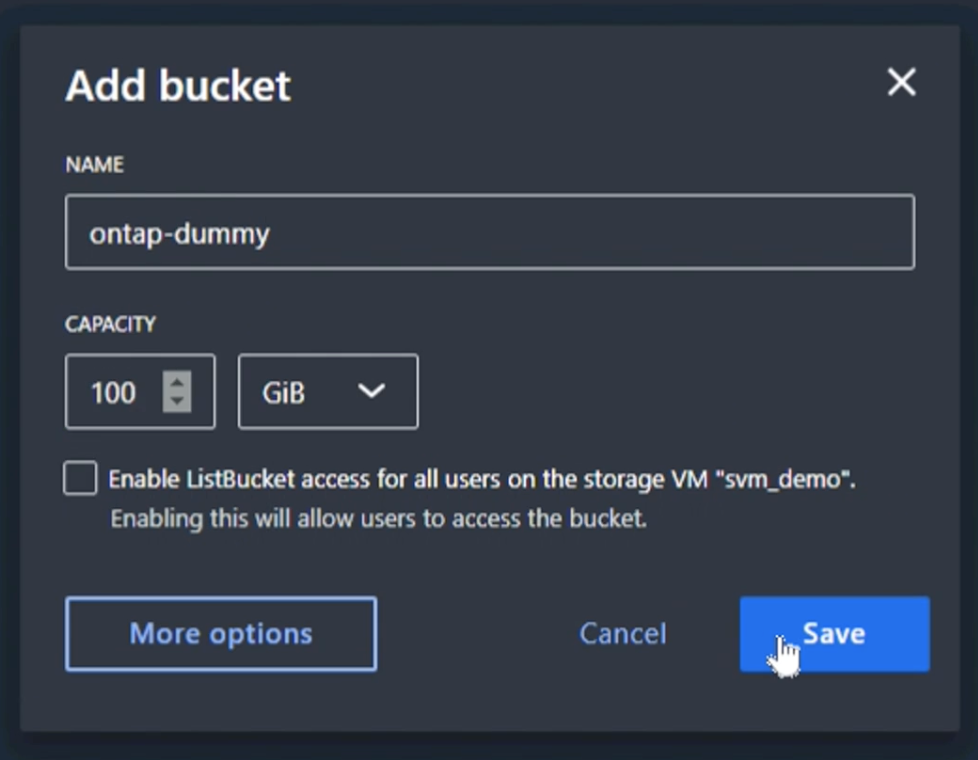Click the "Enabling this will allow" helper text

378,519
